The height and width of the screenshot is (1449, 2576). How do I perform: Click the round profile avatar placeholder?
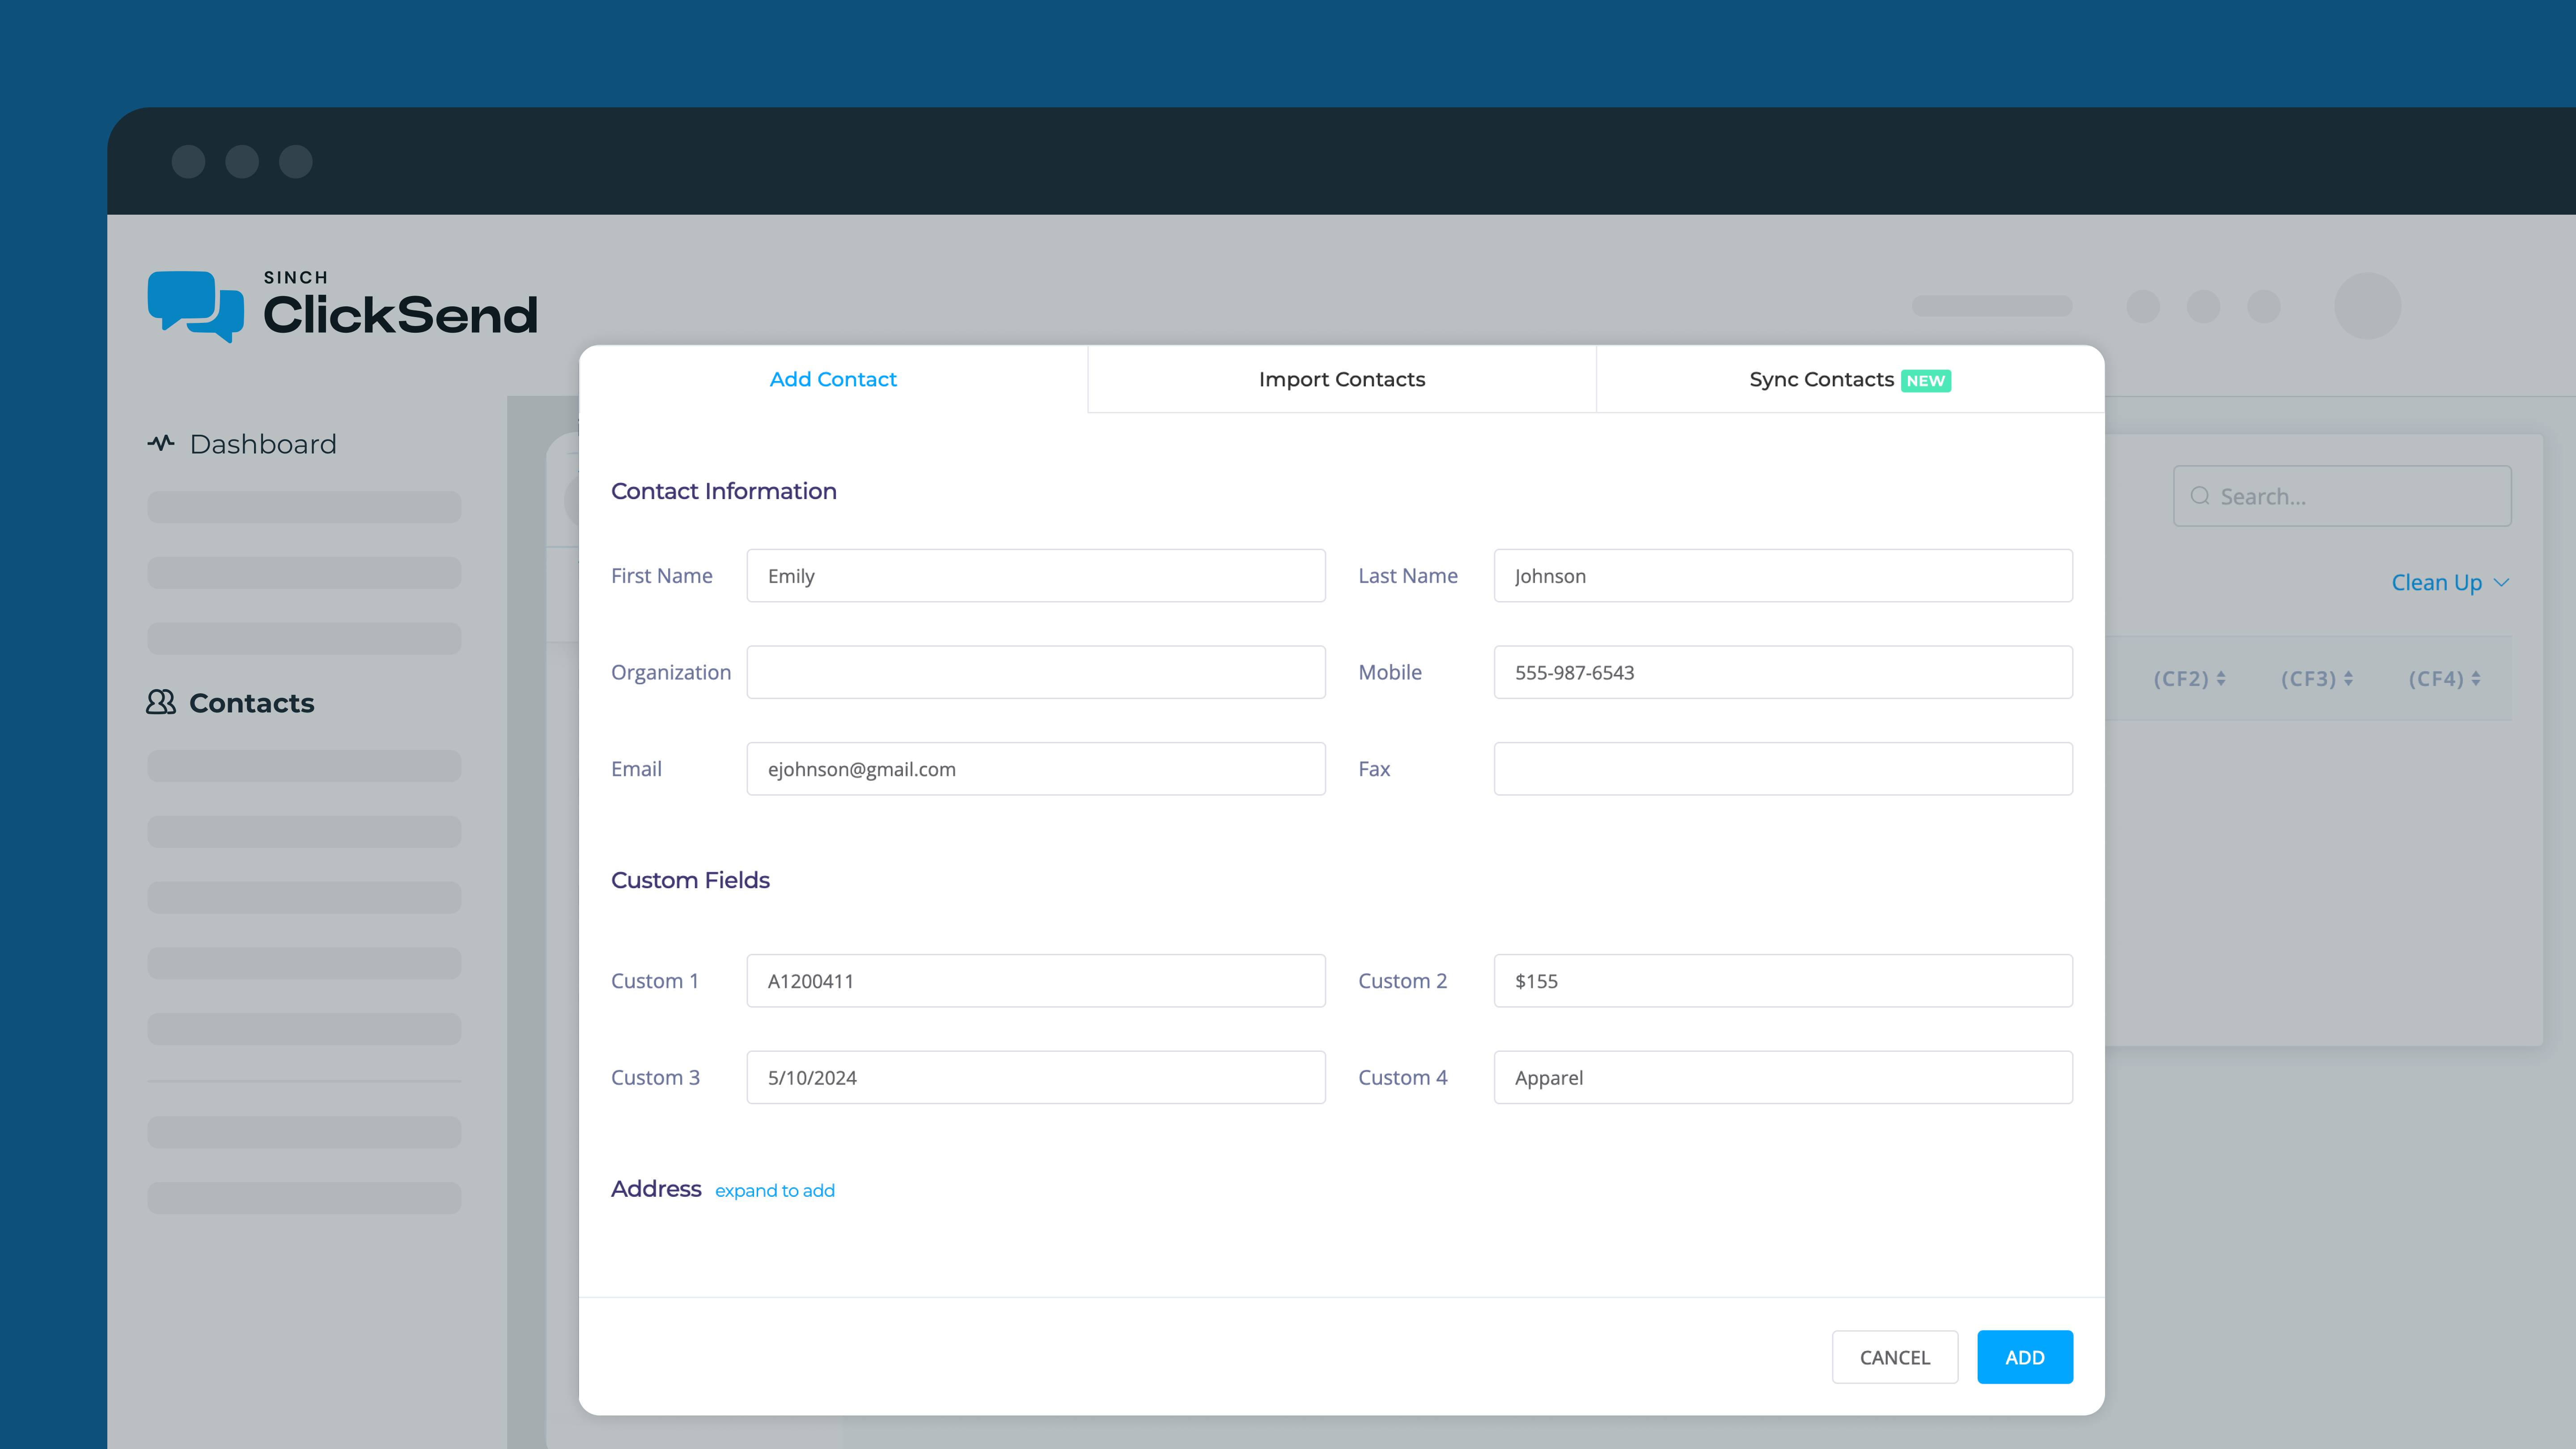tap(2367, 306)
